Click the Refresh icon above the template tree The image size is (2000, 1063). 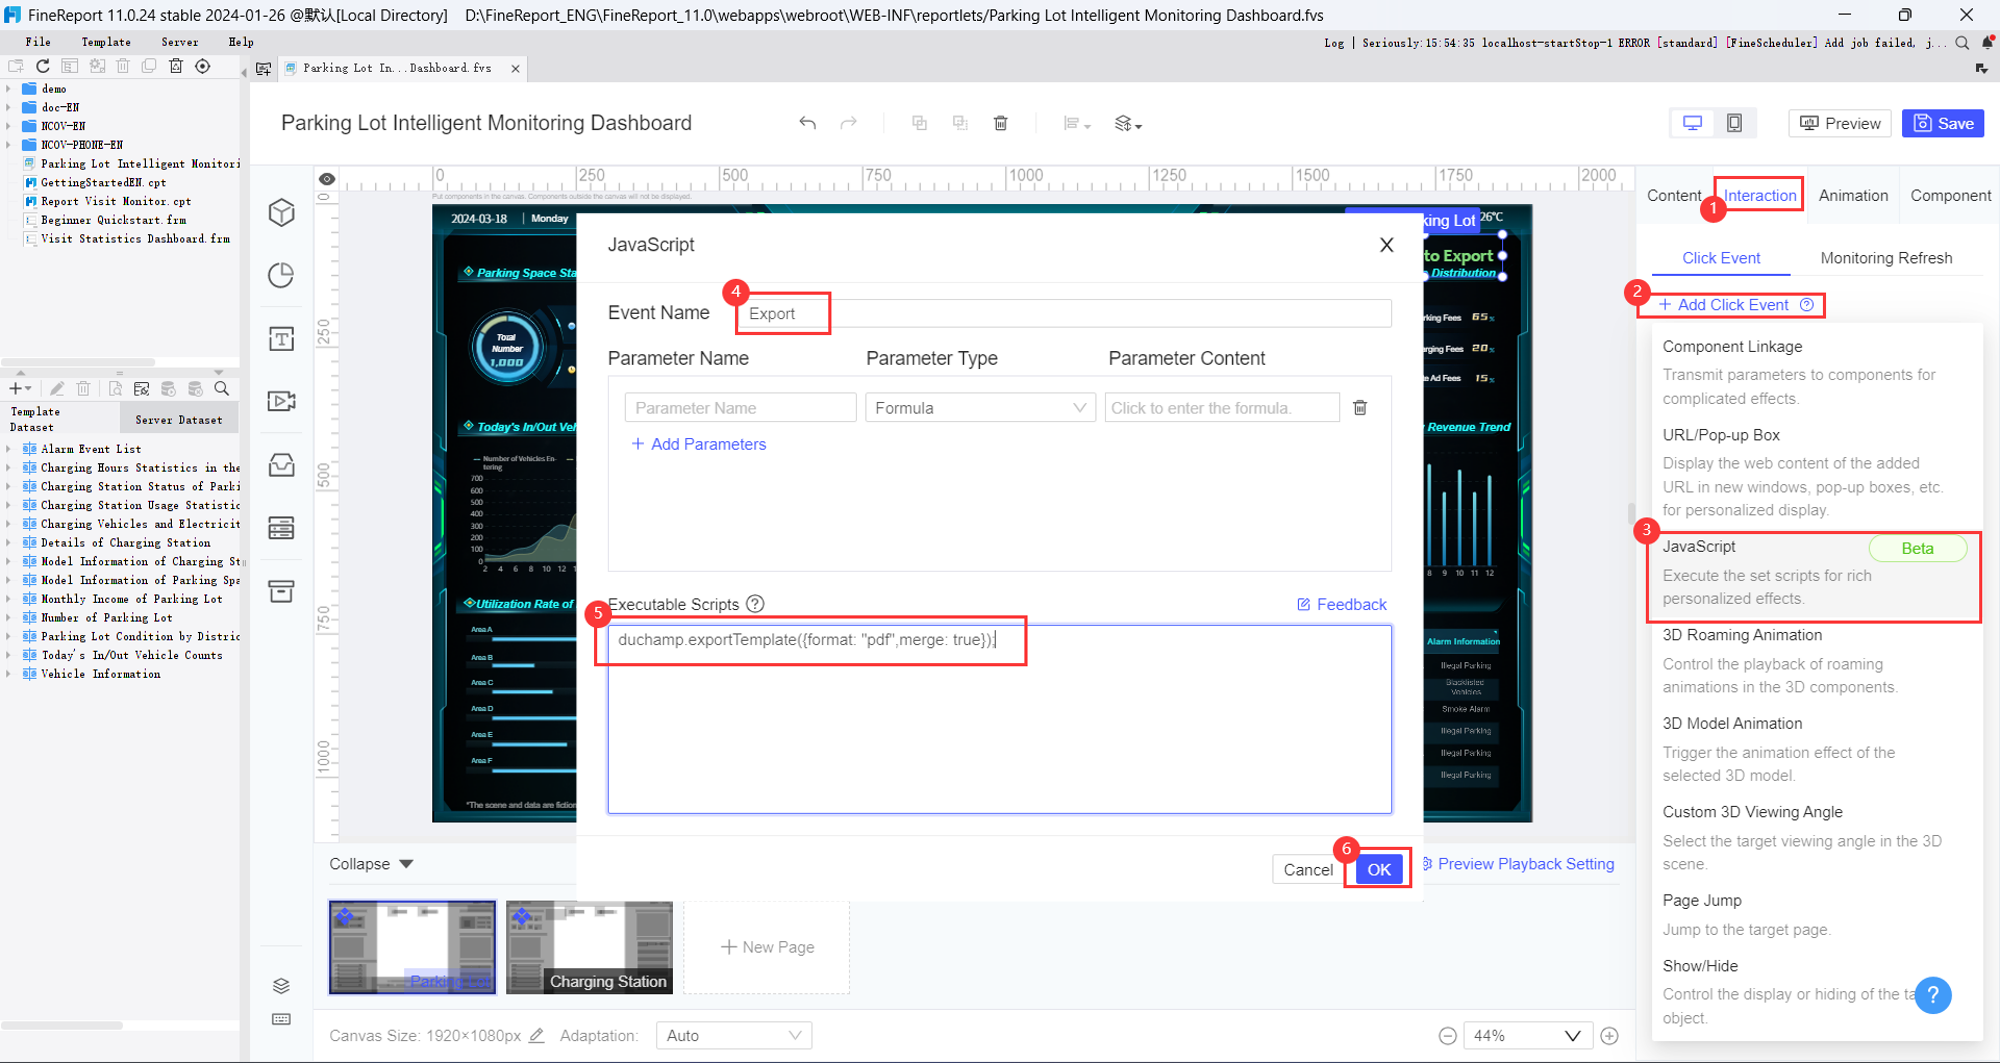pos(42,66)
